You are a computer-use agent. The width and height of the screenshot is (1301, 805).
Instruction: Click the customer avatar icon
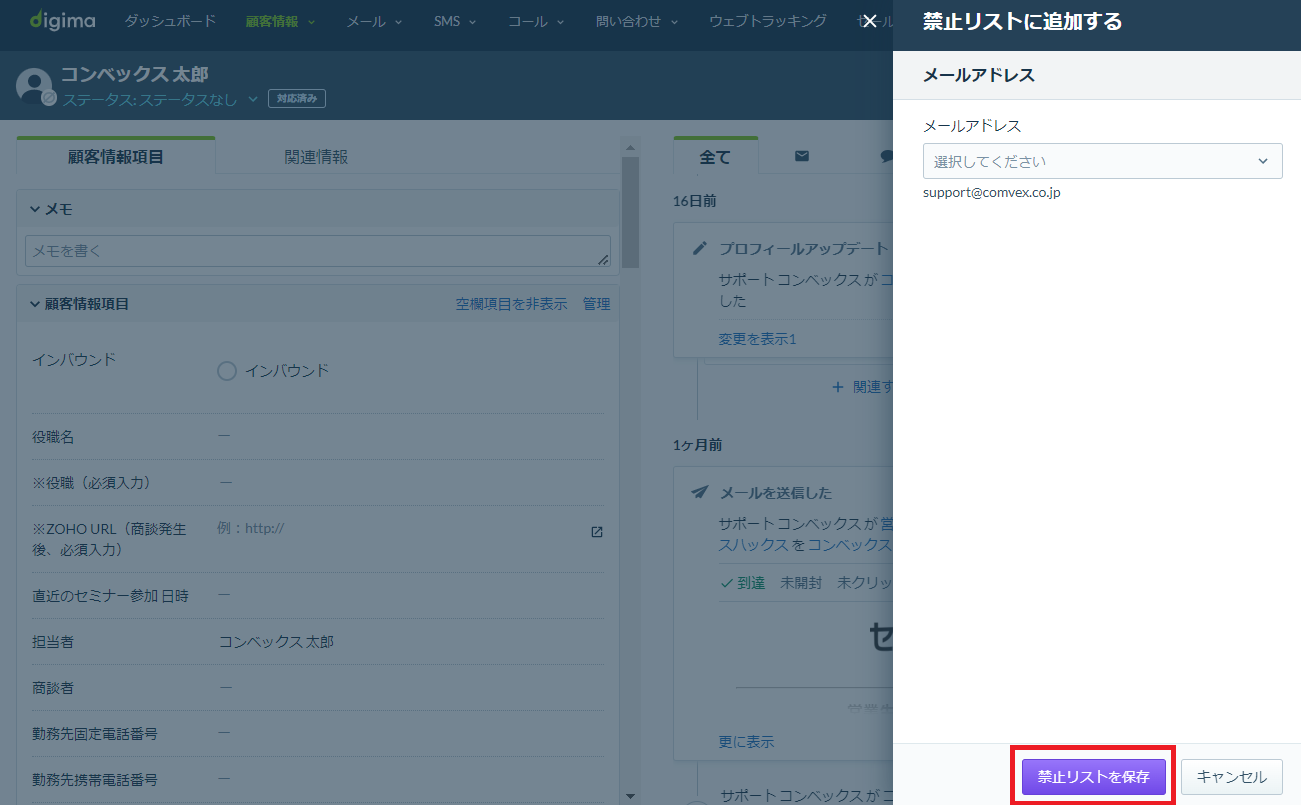[35, 86]
